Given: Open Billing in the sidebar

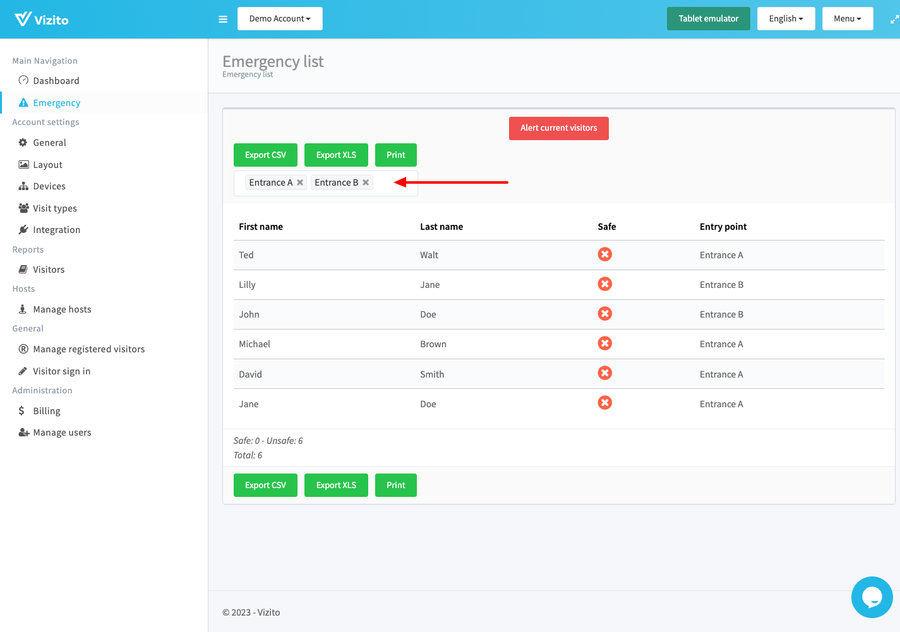Looking at the screenshot, I should 46,411.
